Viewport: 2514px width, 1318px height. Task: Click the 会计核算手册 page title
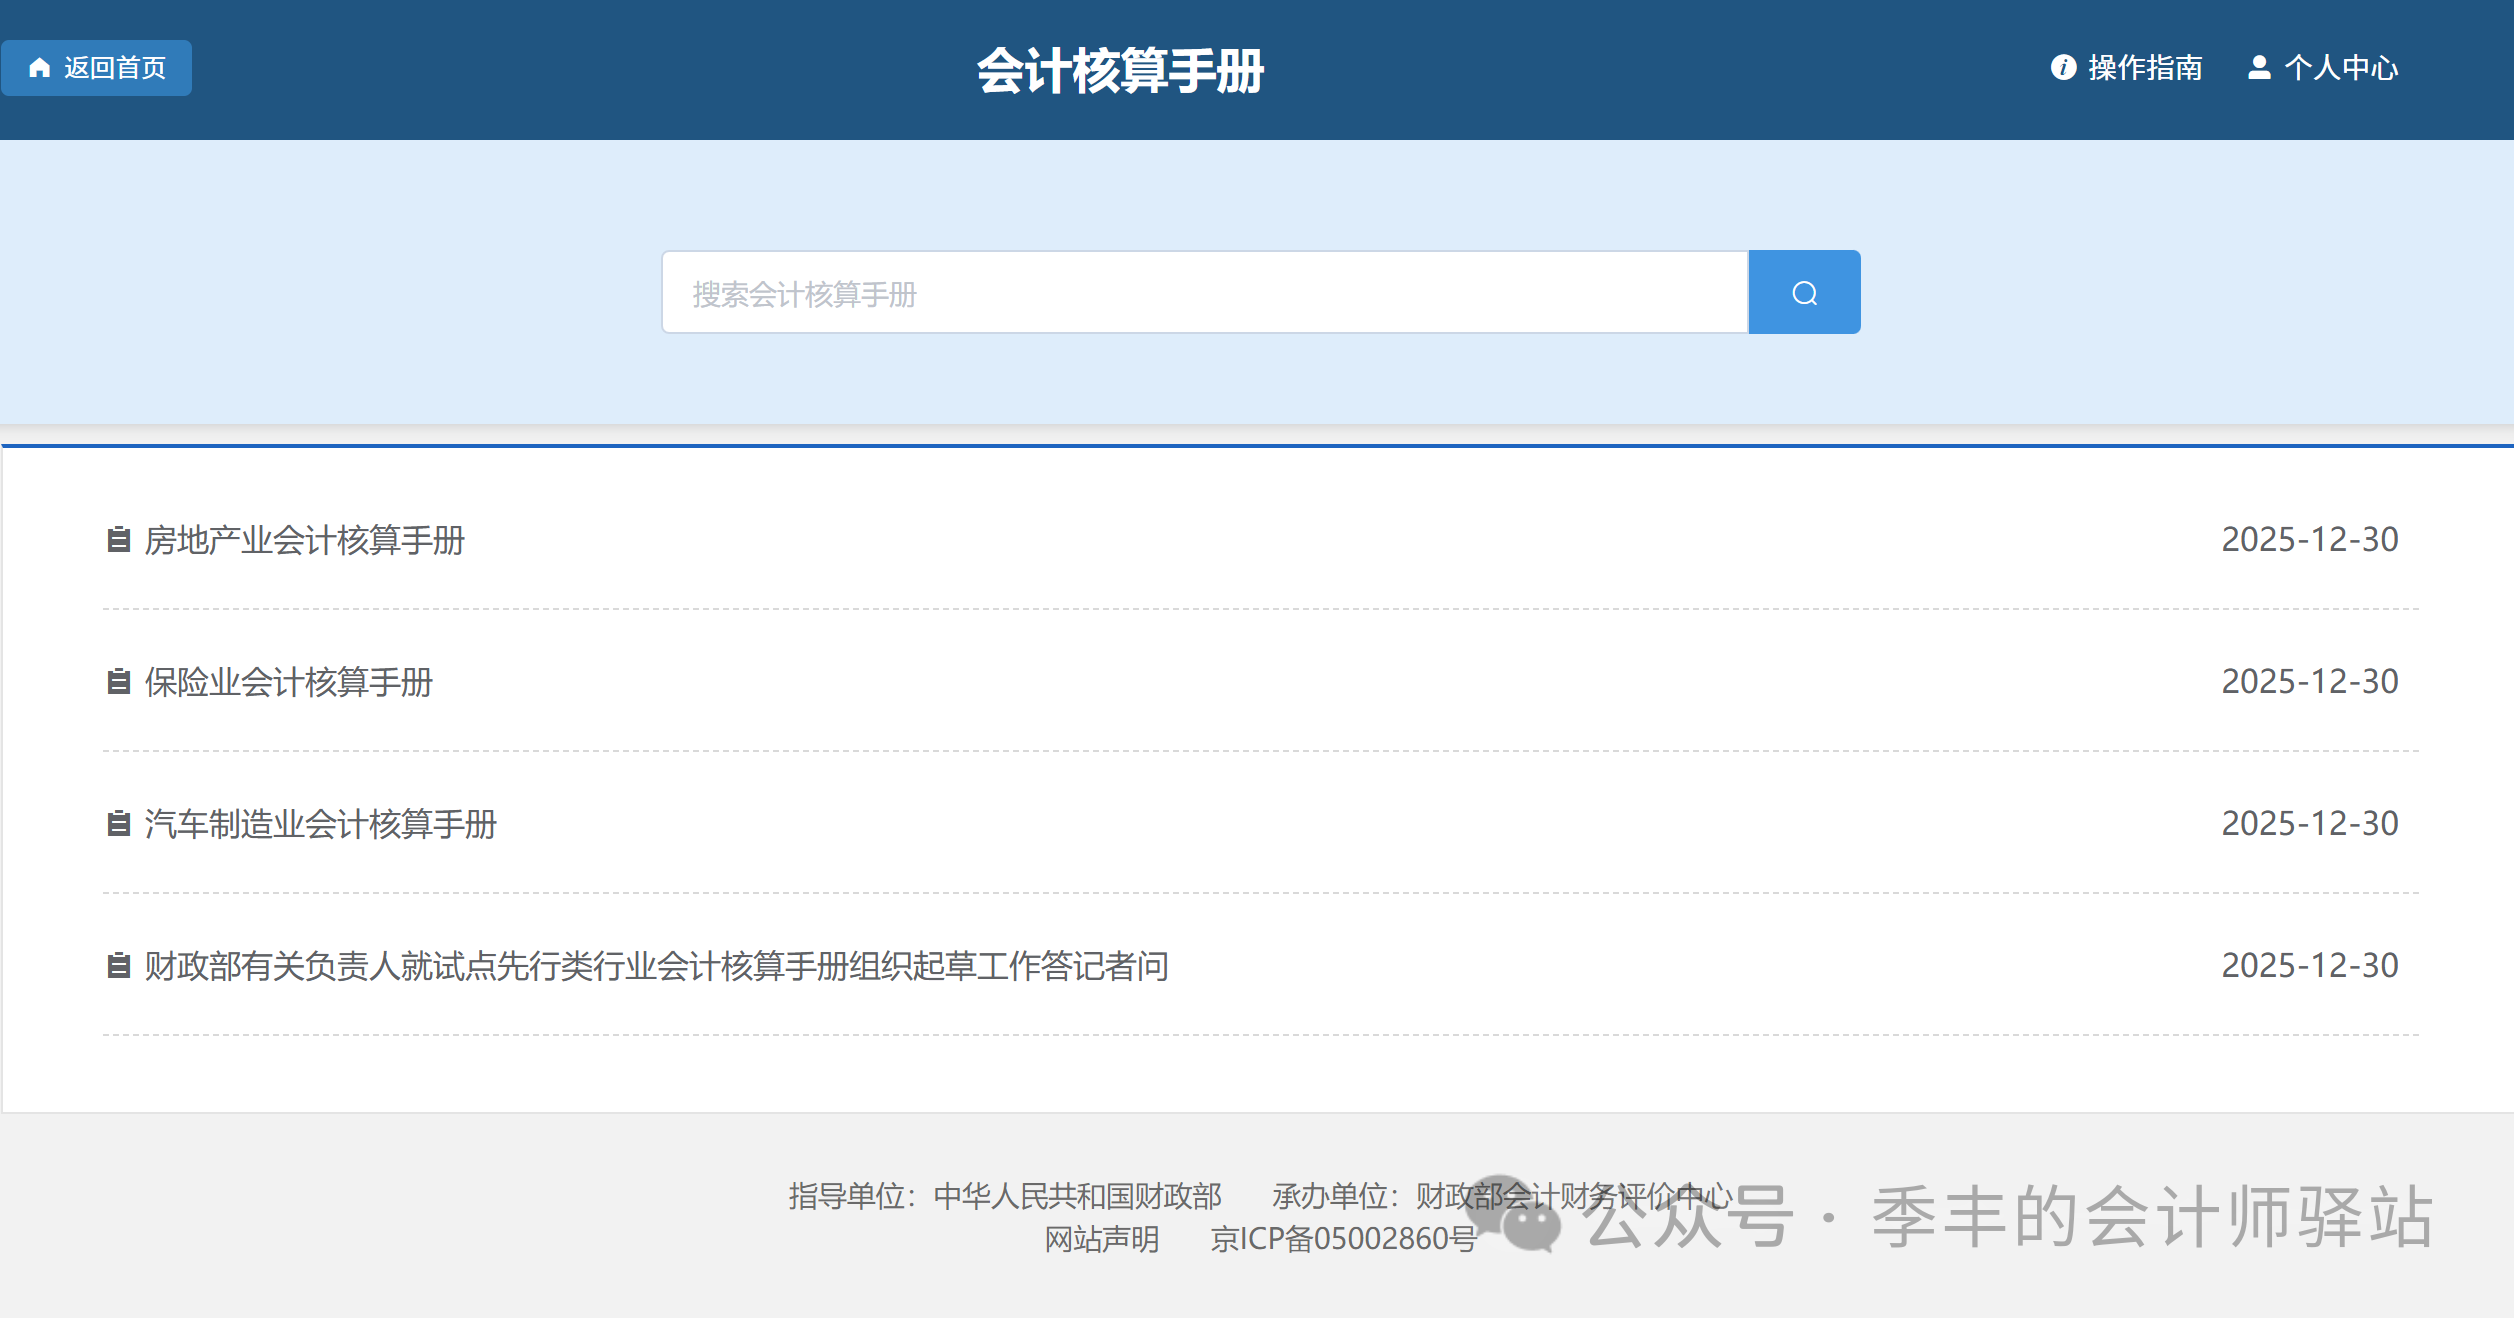pos(1120,71)
